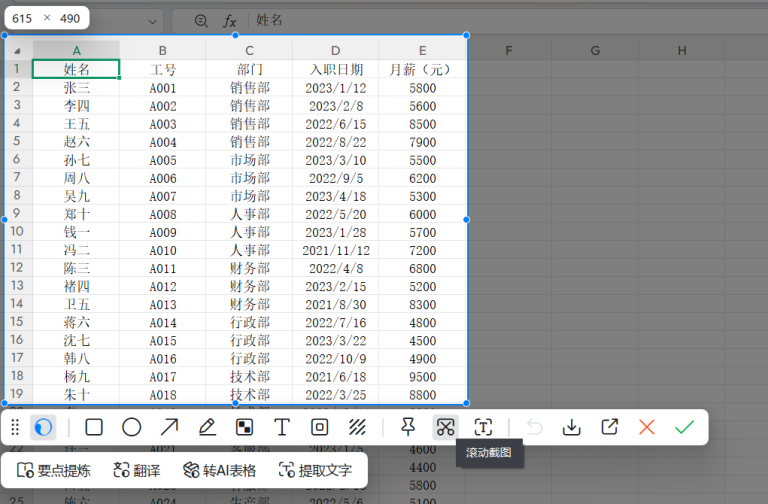
Task: Select the ellipse annotation tool
Action: click(x=131, y=427)
